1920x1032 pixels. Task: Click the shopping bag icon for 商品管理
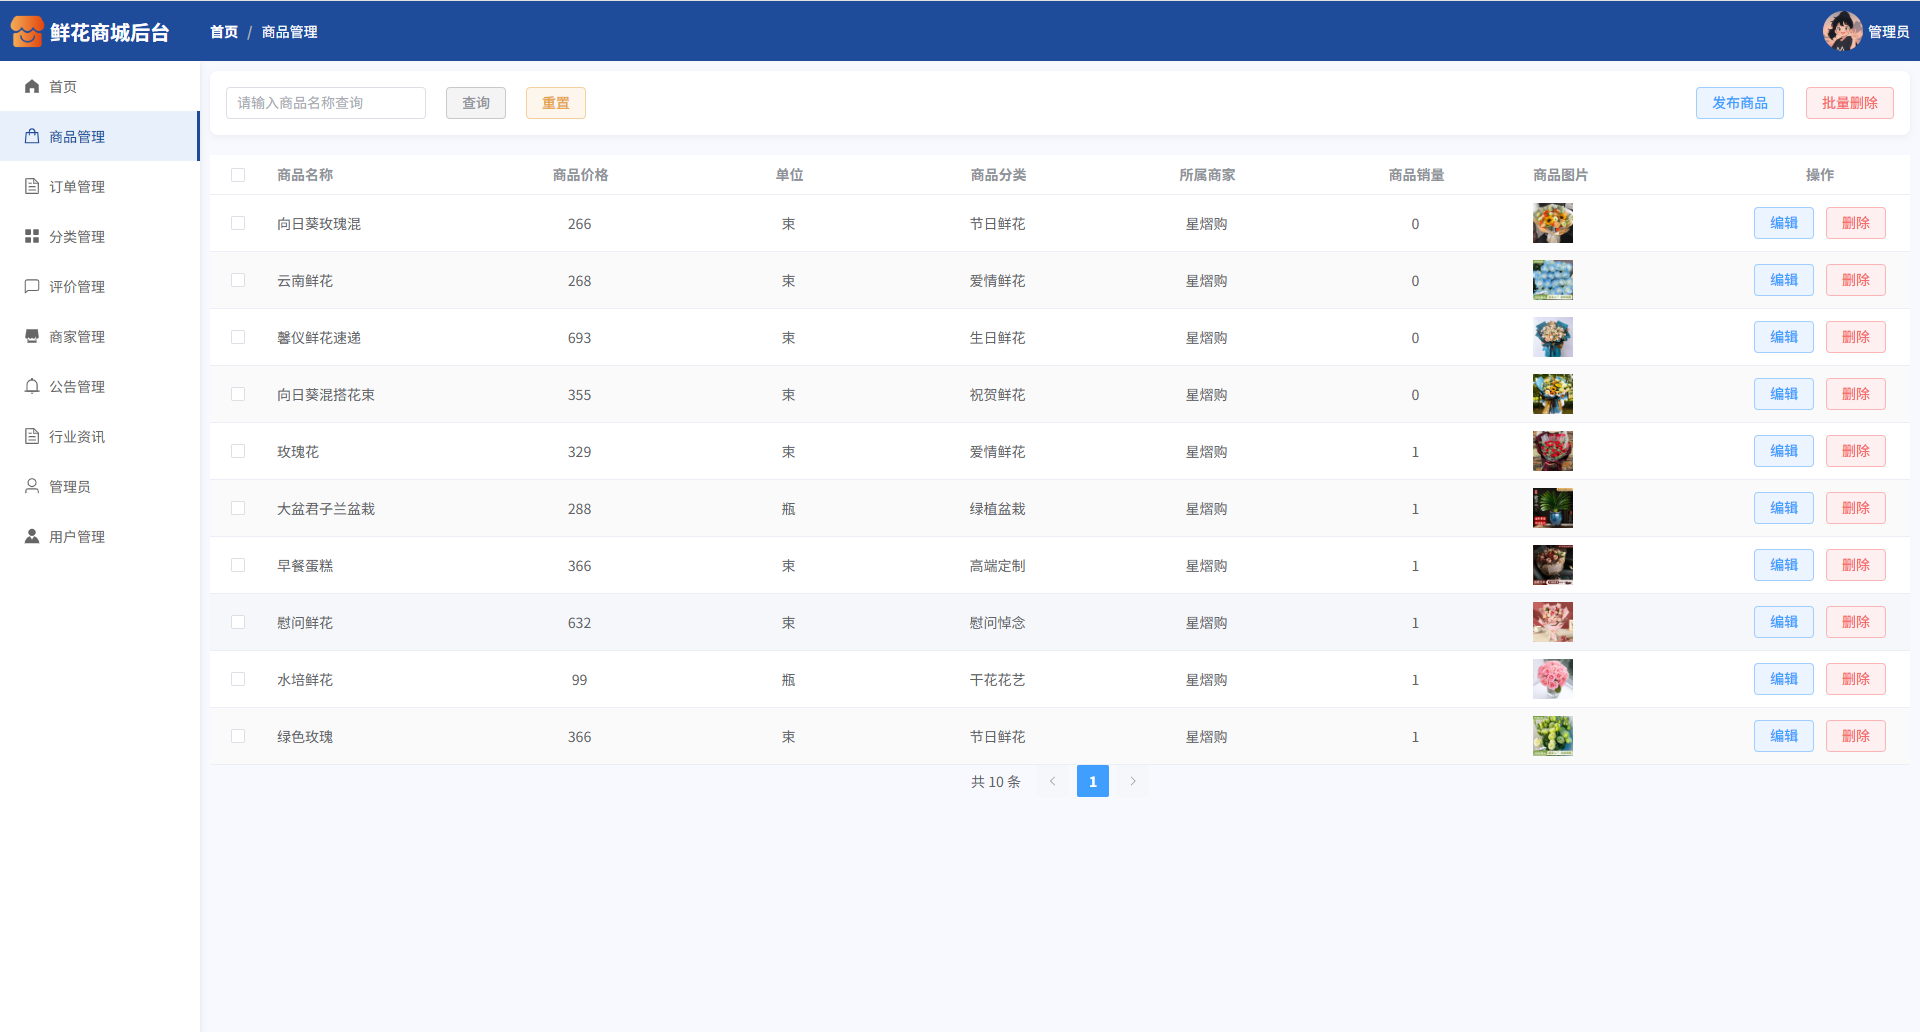tap(32, 137)
